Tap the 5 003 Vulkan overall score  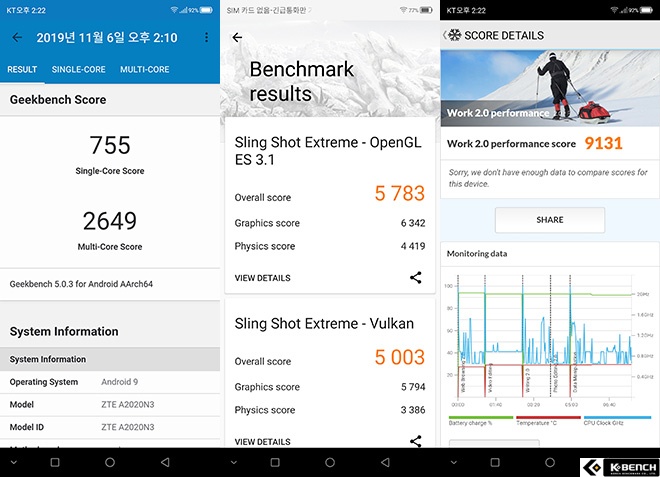[399, 357]
